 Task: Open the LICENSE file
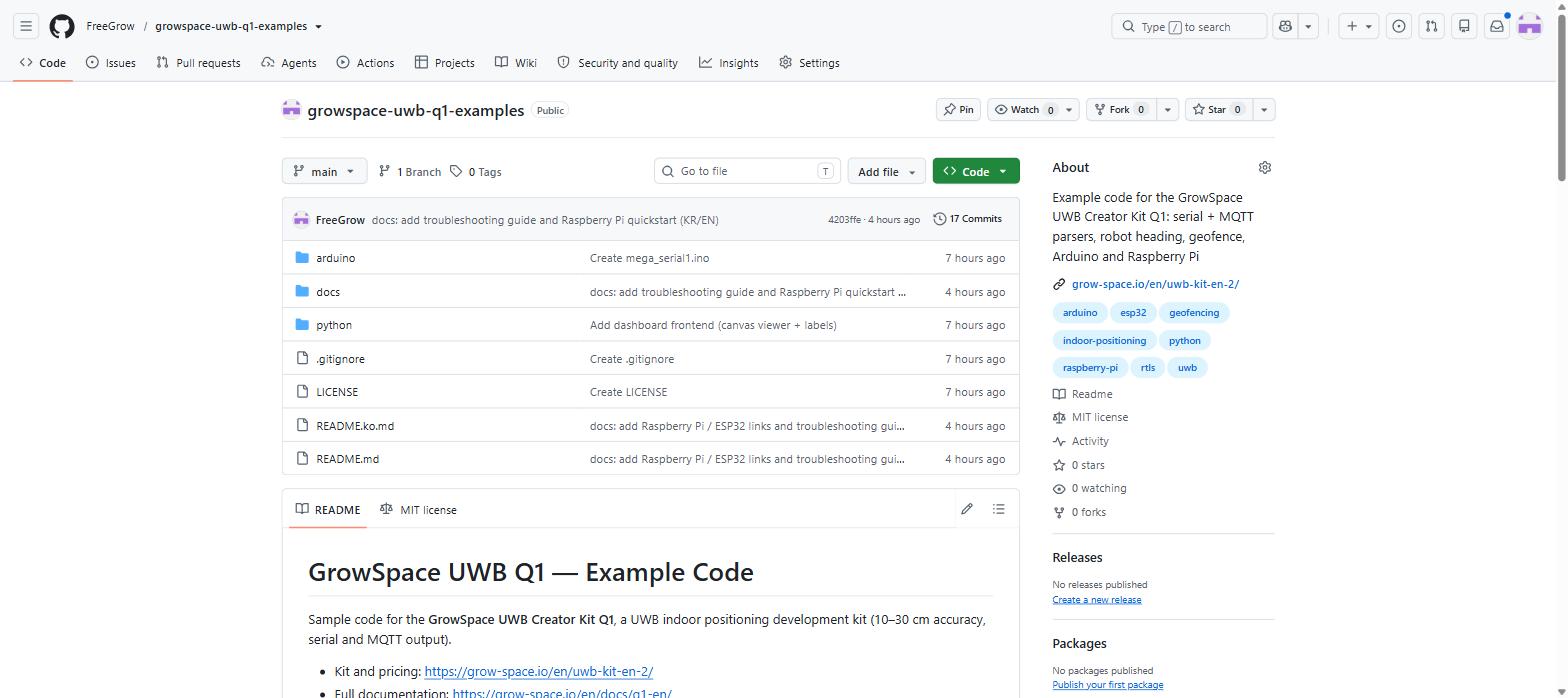tap(337, 392)
